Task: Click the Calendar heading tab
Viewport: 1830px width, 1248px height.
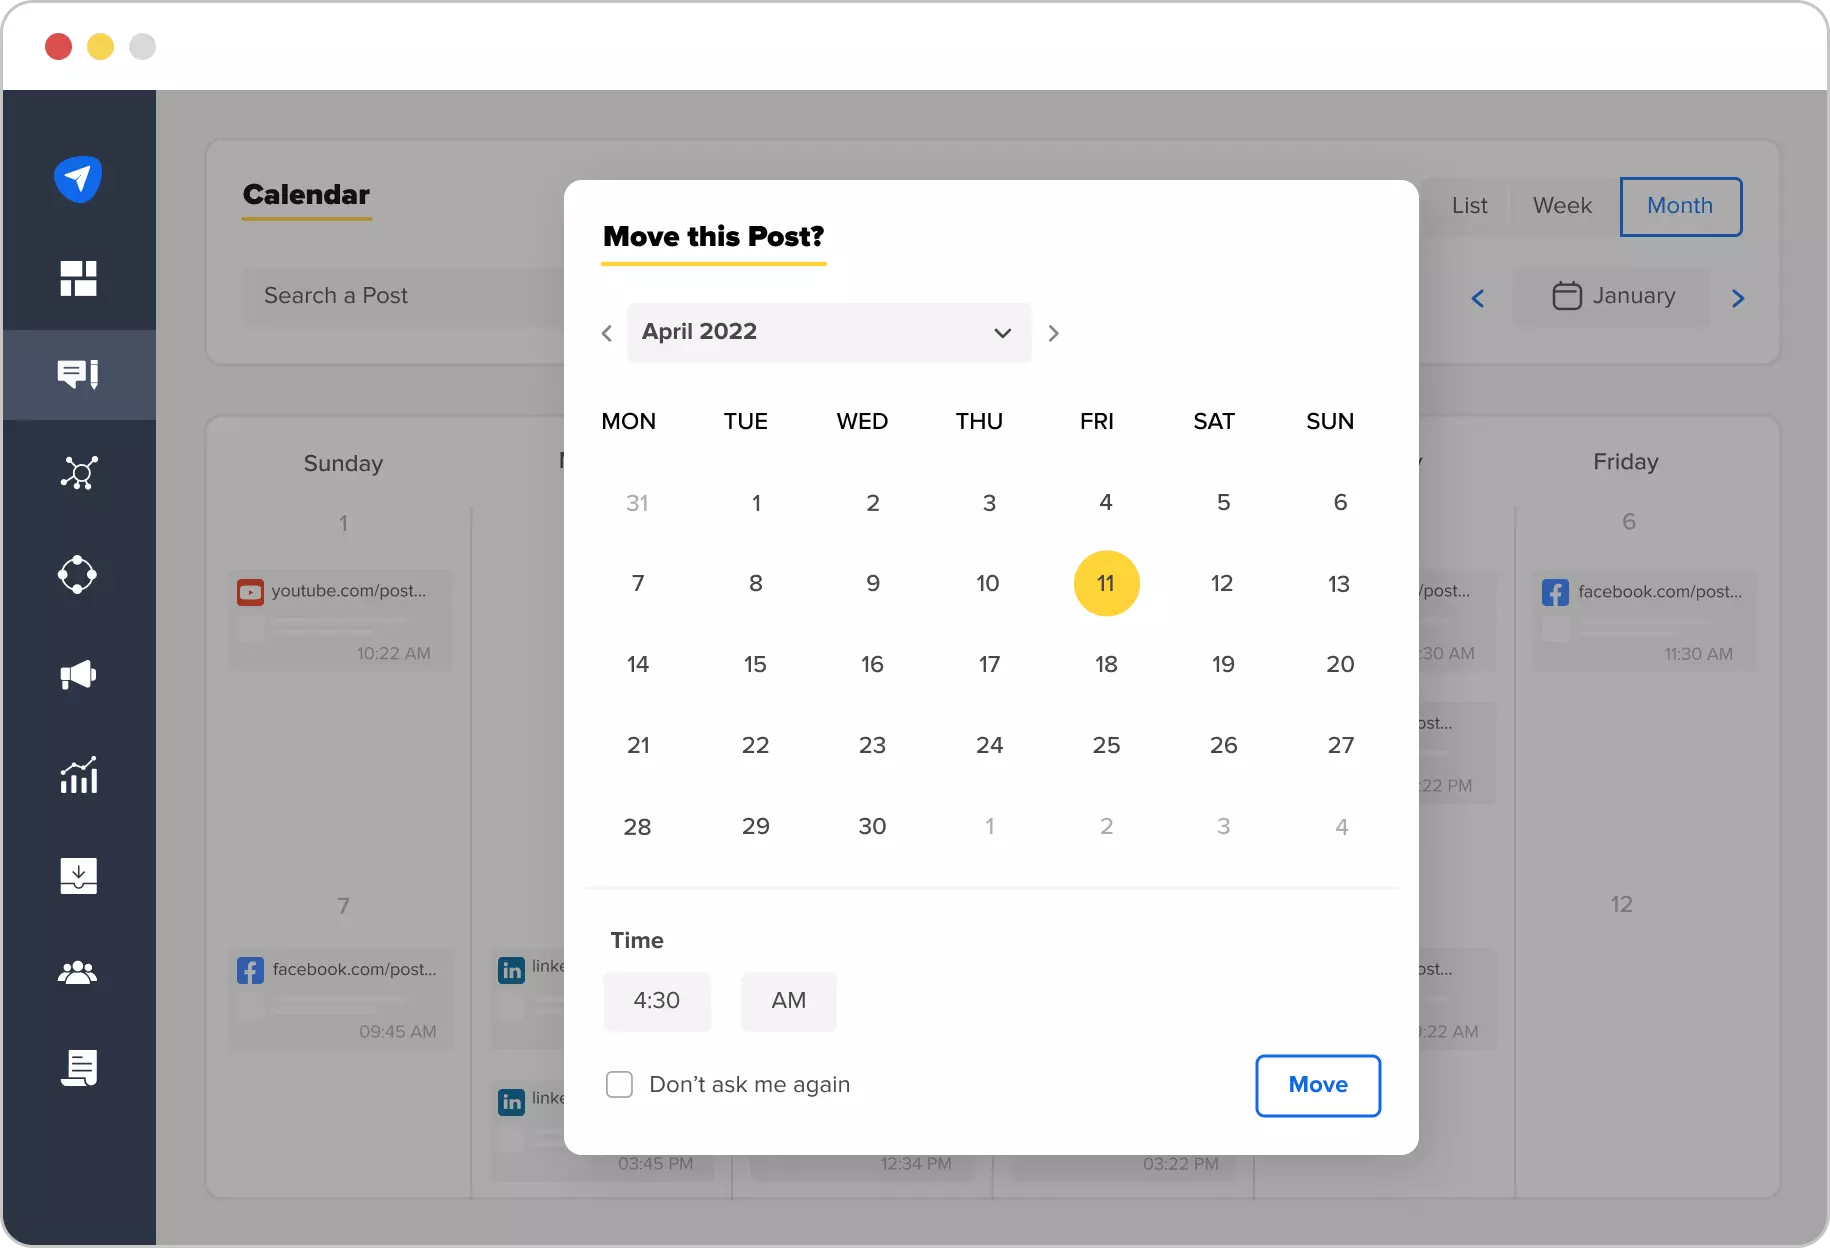Action: (x=306, y=195)
